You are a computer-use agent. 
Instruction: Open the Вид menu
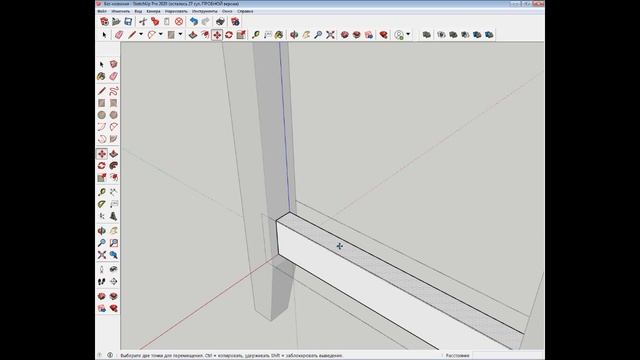click(x=138, y=11)
